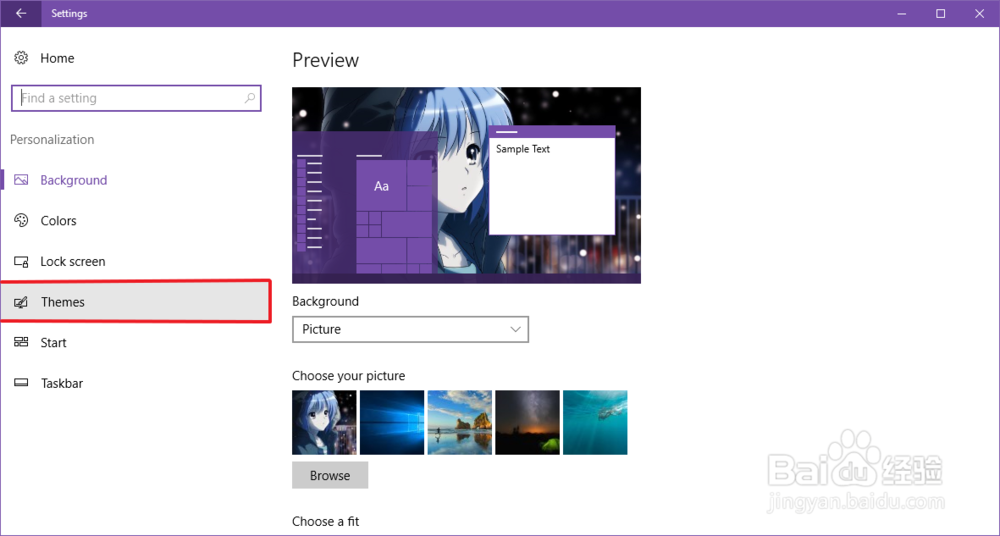
Task: Click the Start tiles icon
Action: pyautogui.click(x=21, y=343)
